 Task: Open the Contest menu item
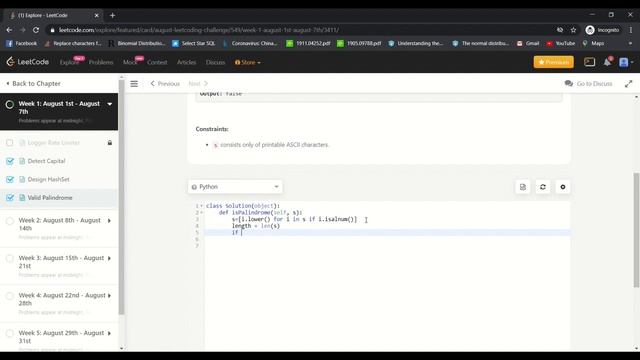pos(157,62)
